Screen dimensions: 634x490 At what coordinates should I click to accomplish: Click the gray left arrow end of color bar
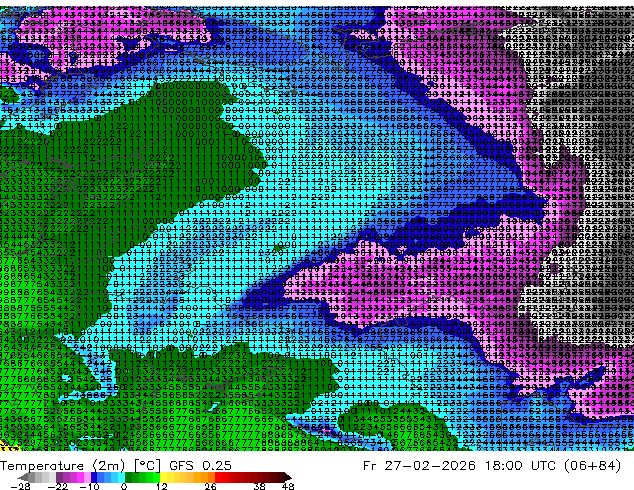(23, 477)
